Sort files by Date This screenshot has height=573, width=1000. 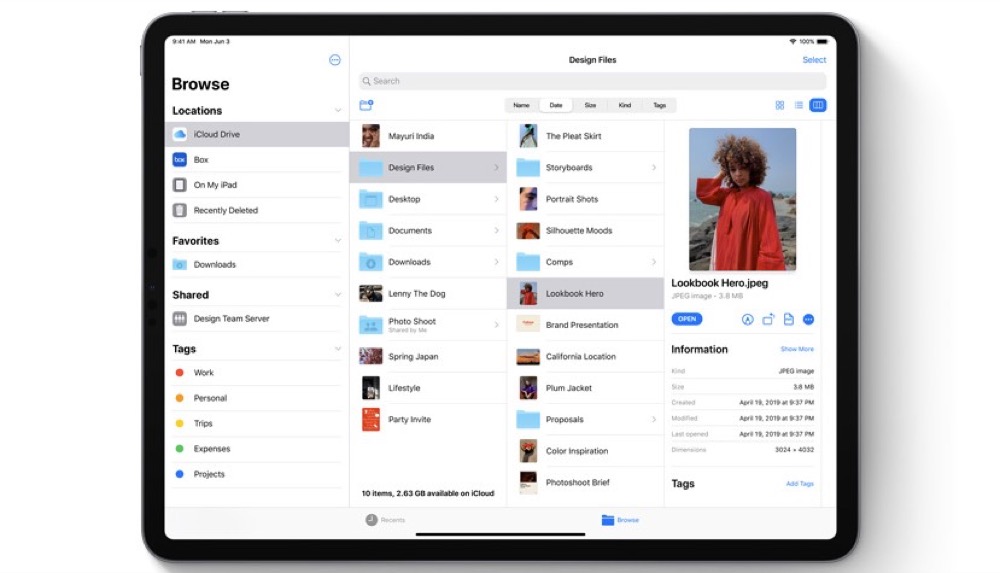pyautogui.click(x=556, y=105)
